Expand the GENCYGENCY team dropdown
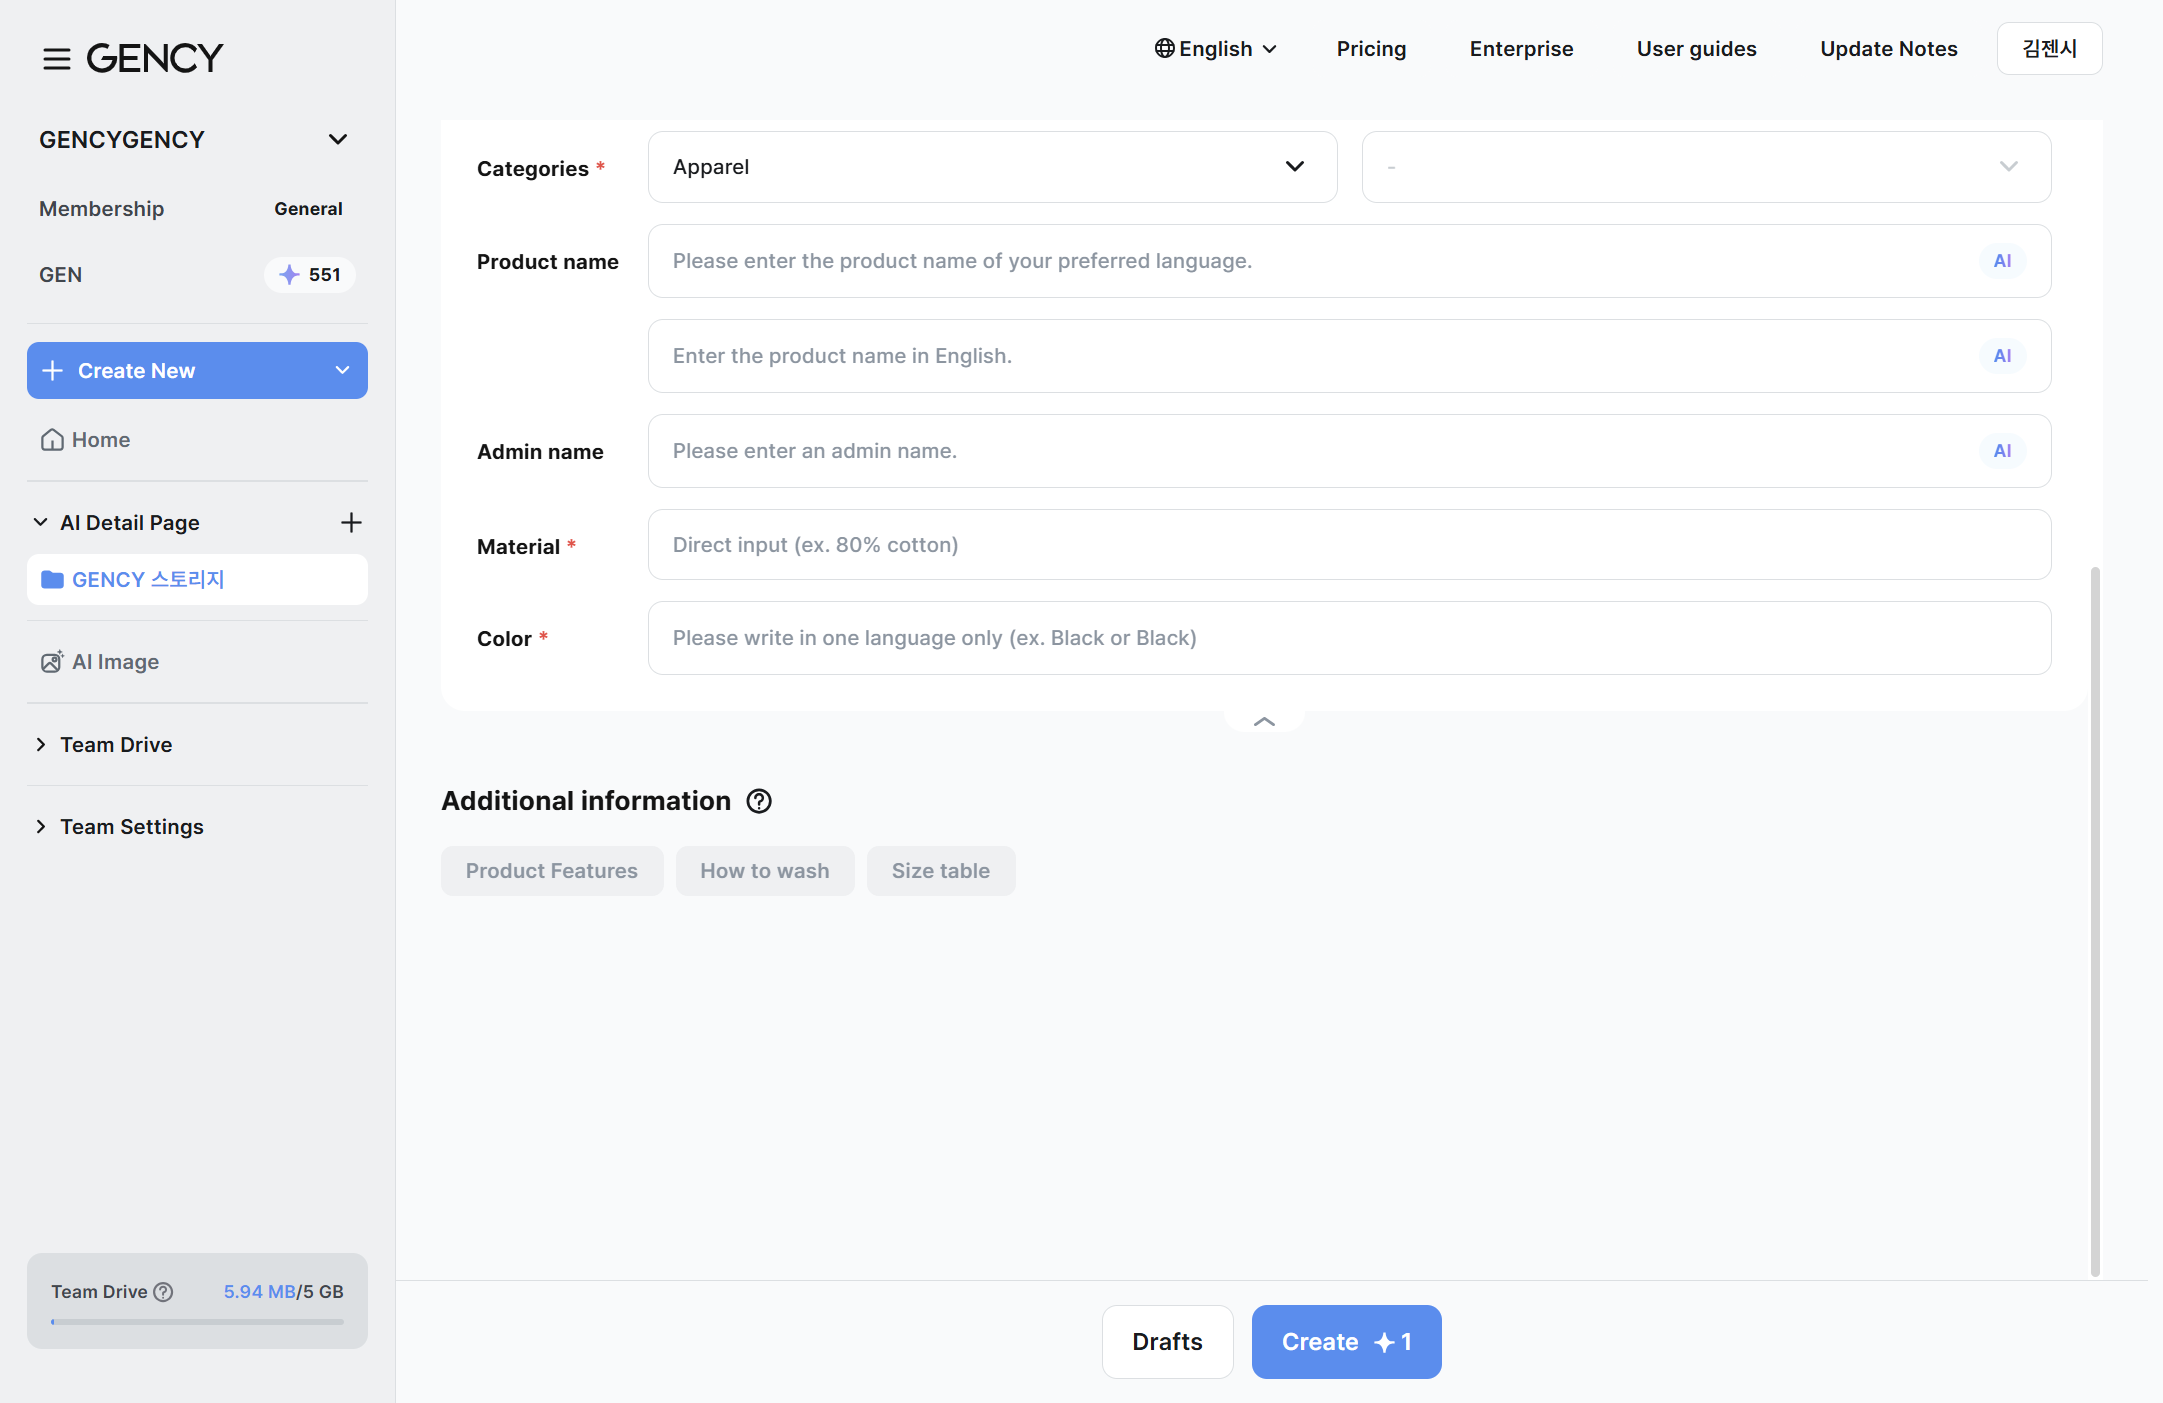Screen dimensions: 2163x1403 pos(338,139)
